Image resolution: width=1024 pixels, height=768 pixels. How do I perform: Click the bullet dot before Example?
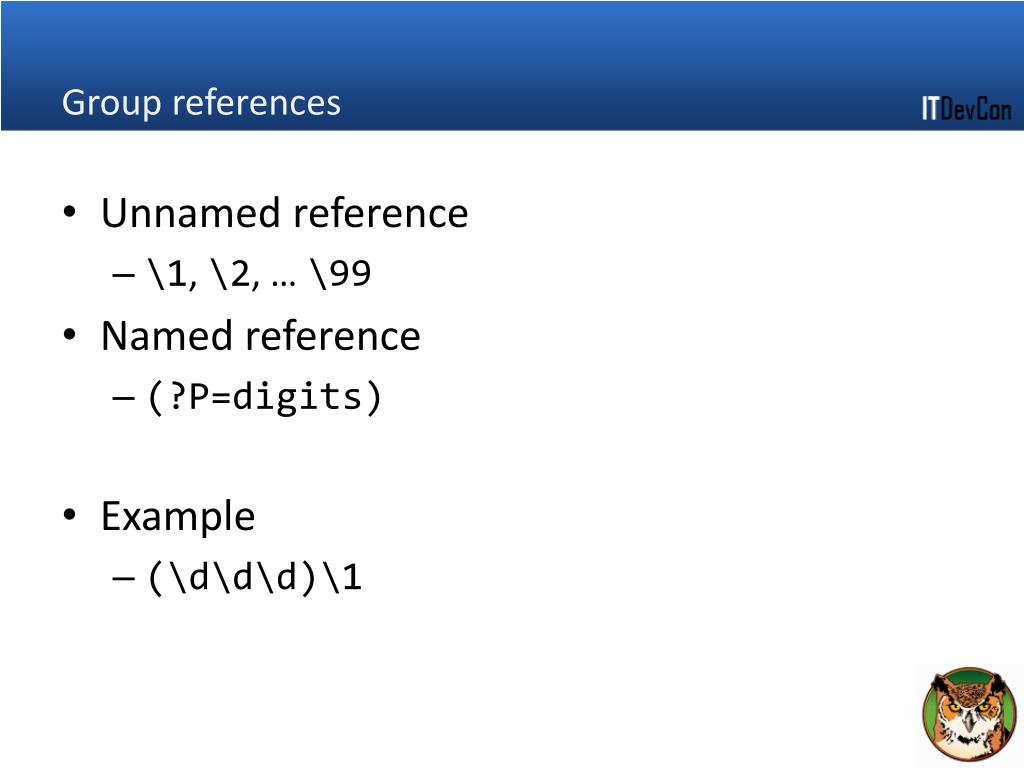(70, 515)
